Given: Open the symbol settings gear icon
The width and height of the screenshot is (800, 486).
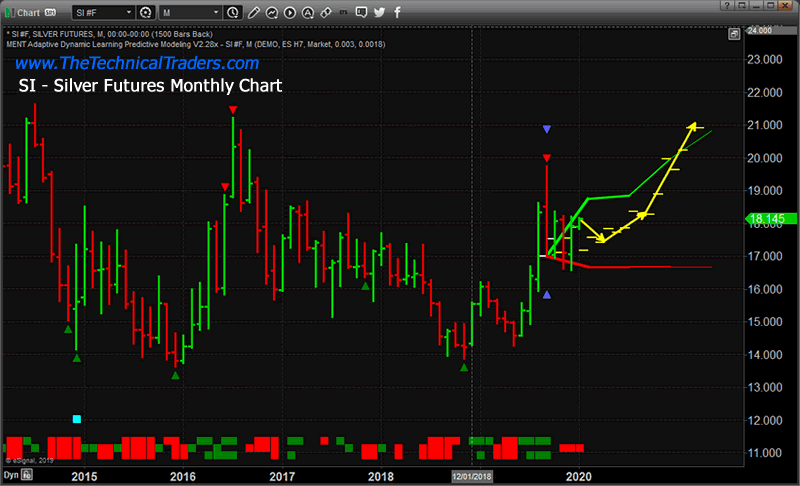Looking at the screenshot, I should (145, 13).
